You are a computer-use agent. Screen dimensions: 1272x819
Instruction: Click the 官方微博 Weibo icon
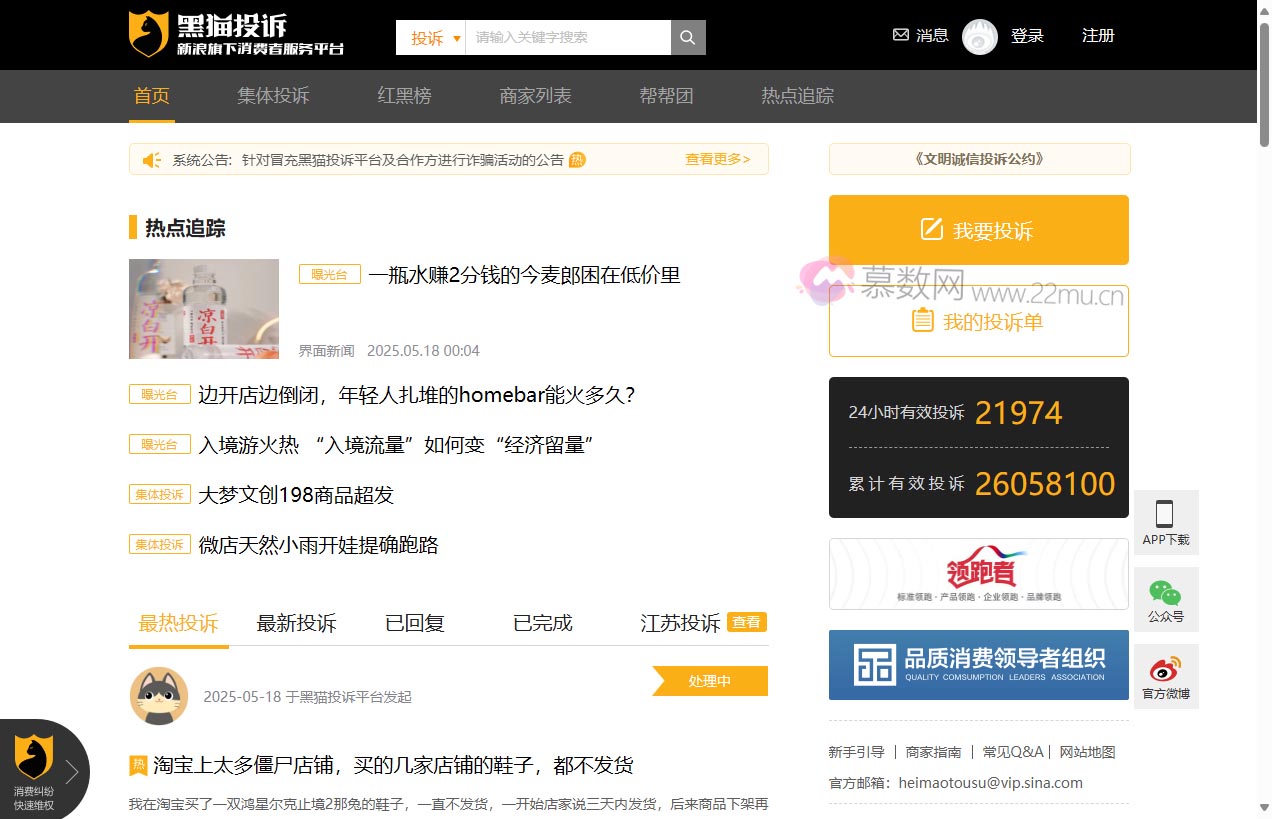point(1165,669)
